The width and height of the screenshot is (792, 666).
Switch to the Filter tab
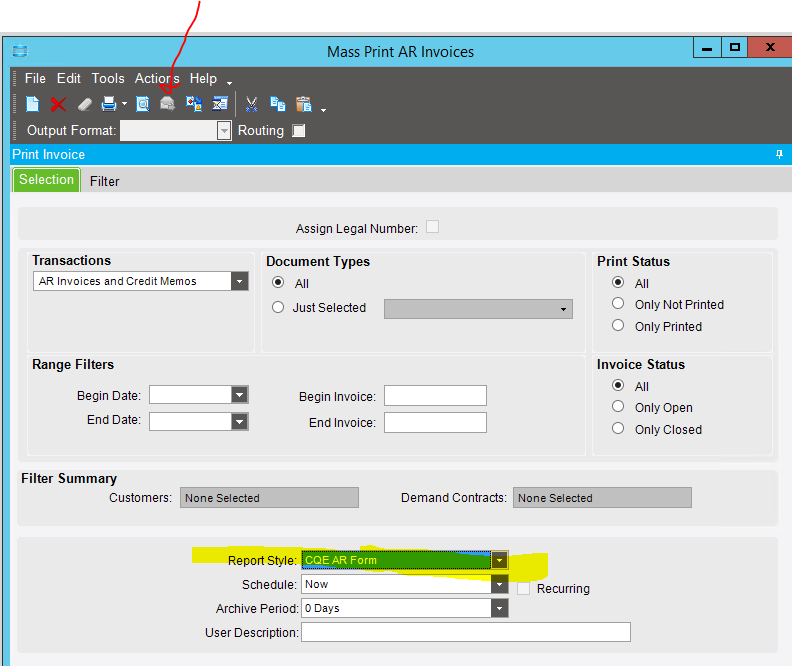coord(105,181)
